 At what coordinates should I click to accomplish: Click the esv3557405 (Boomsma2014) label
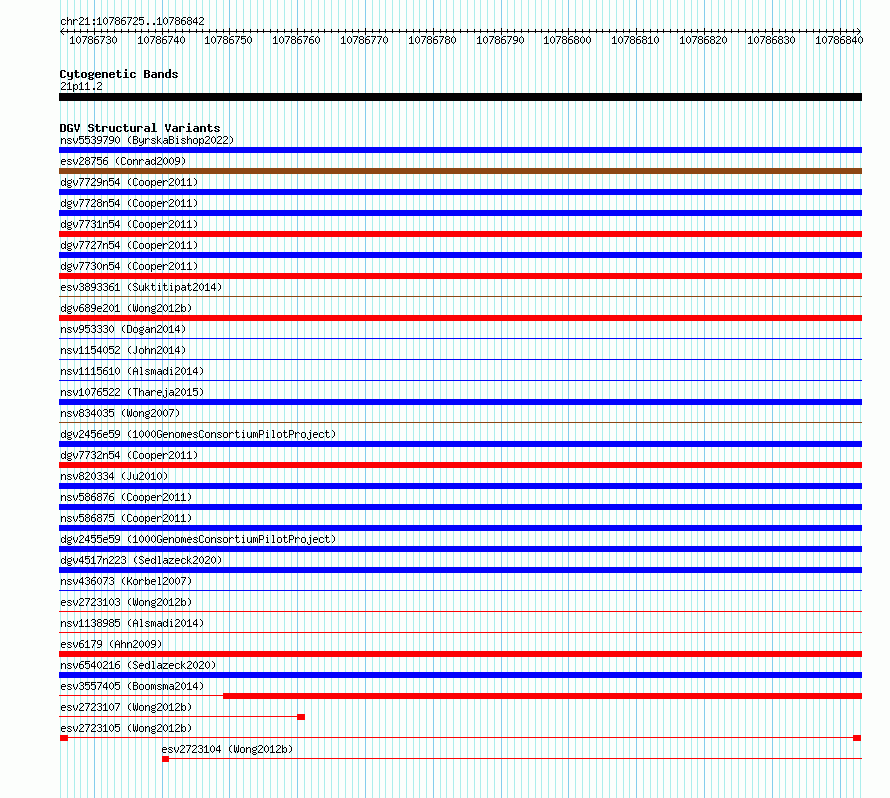click(132, 686)
